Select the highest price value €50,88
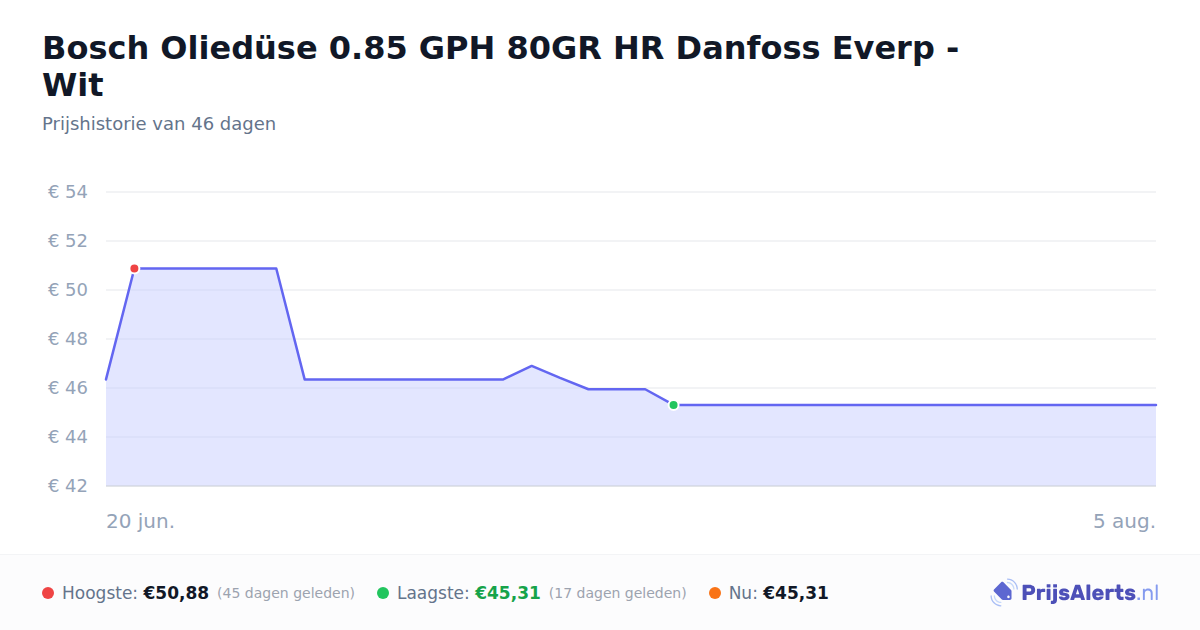Screen dimensions: 1200x630 point(176,593)
